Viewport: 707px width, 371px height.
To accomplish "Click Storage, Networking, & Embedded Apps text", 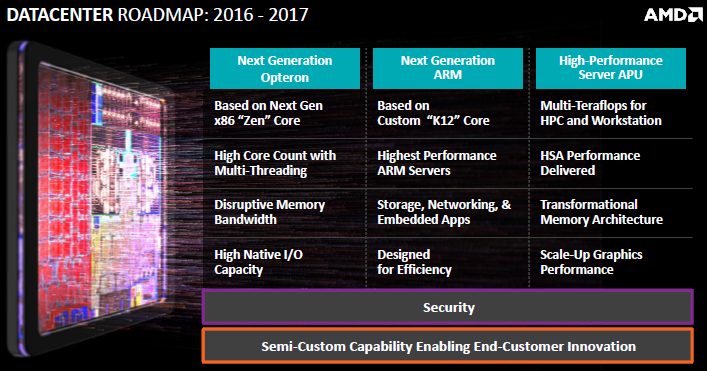I will pos(444,212).
